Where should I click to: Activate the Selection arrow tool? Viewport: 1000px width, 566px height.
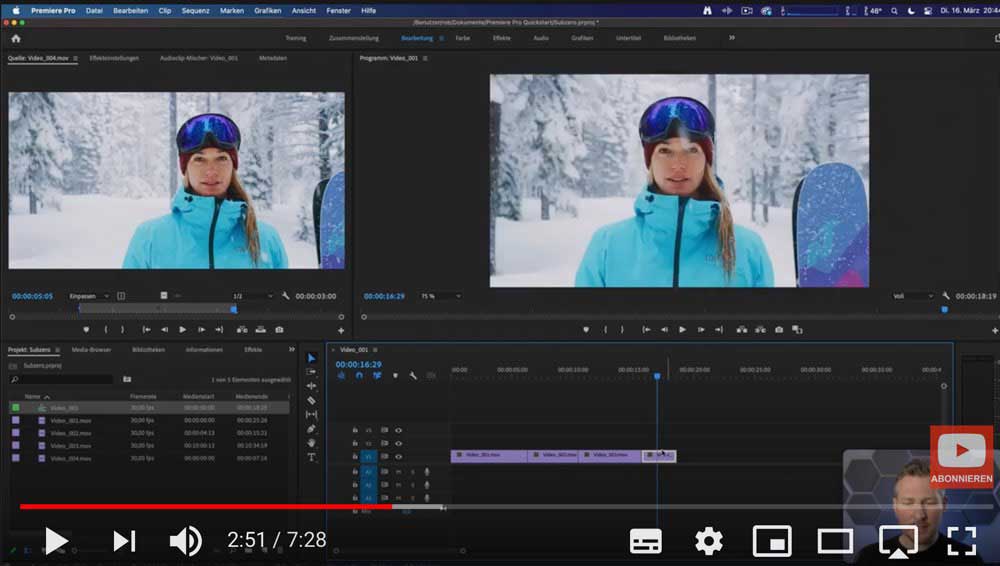311,358
